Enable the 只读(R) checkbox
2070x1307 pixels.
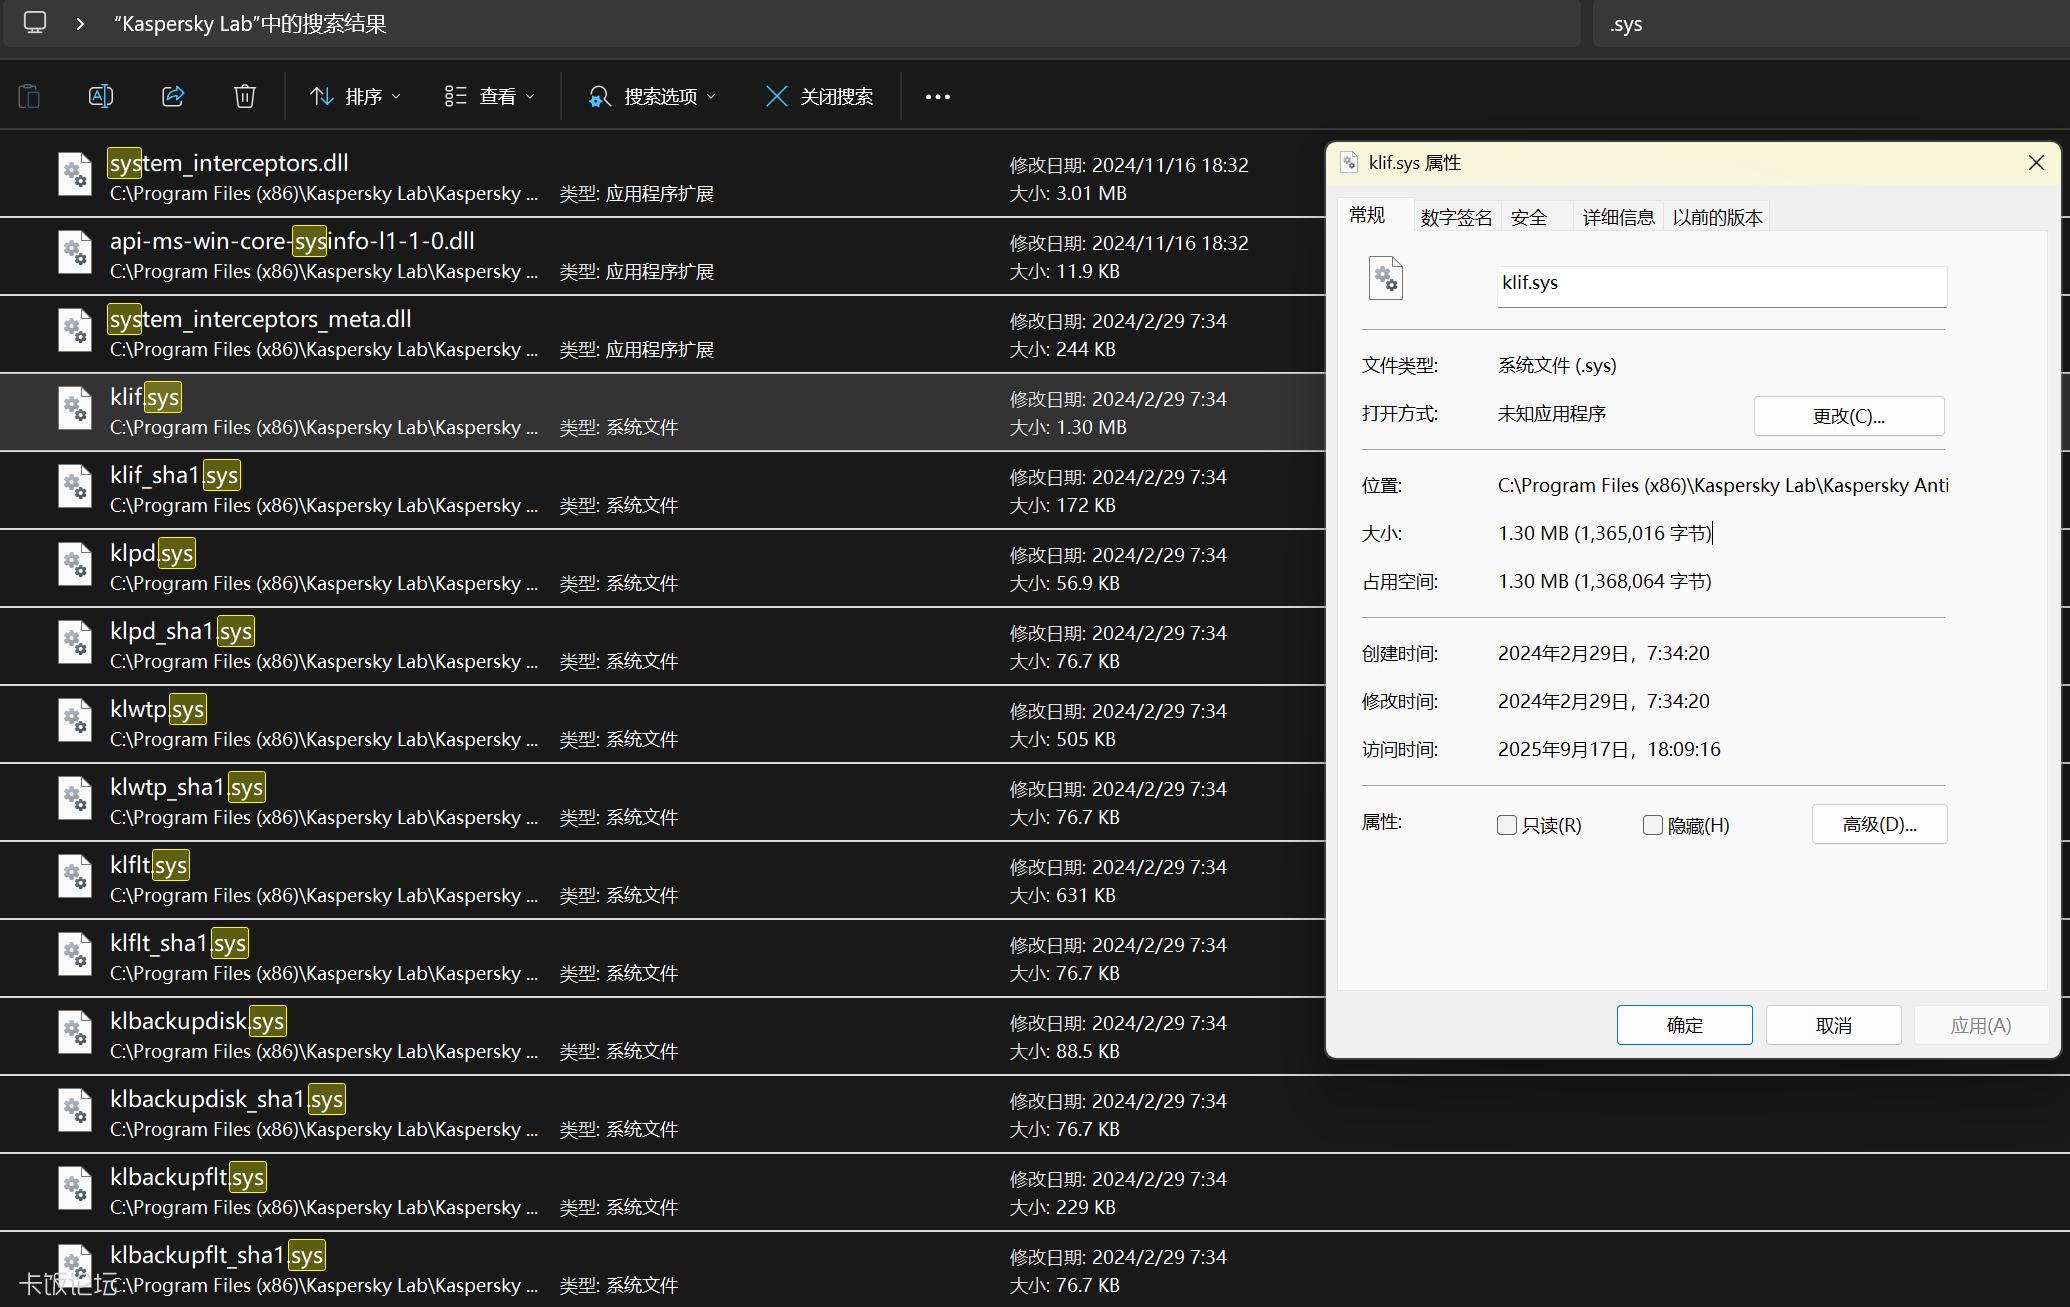pos(1507,825)
